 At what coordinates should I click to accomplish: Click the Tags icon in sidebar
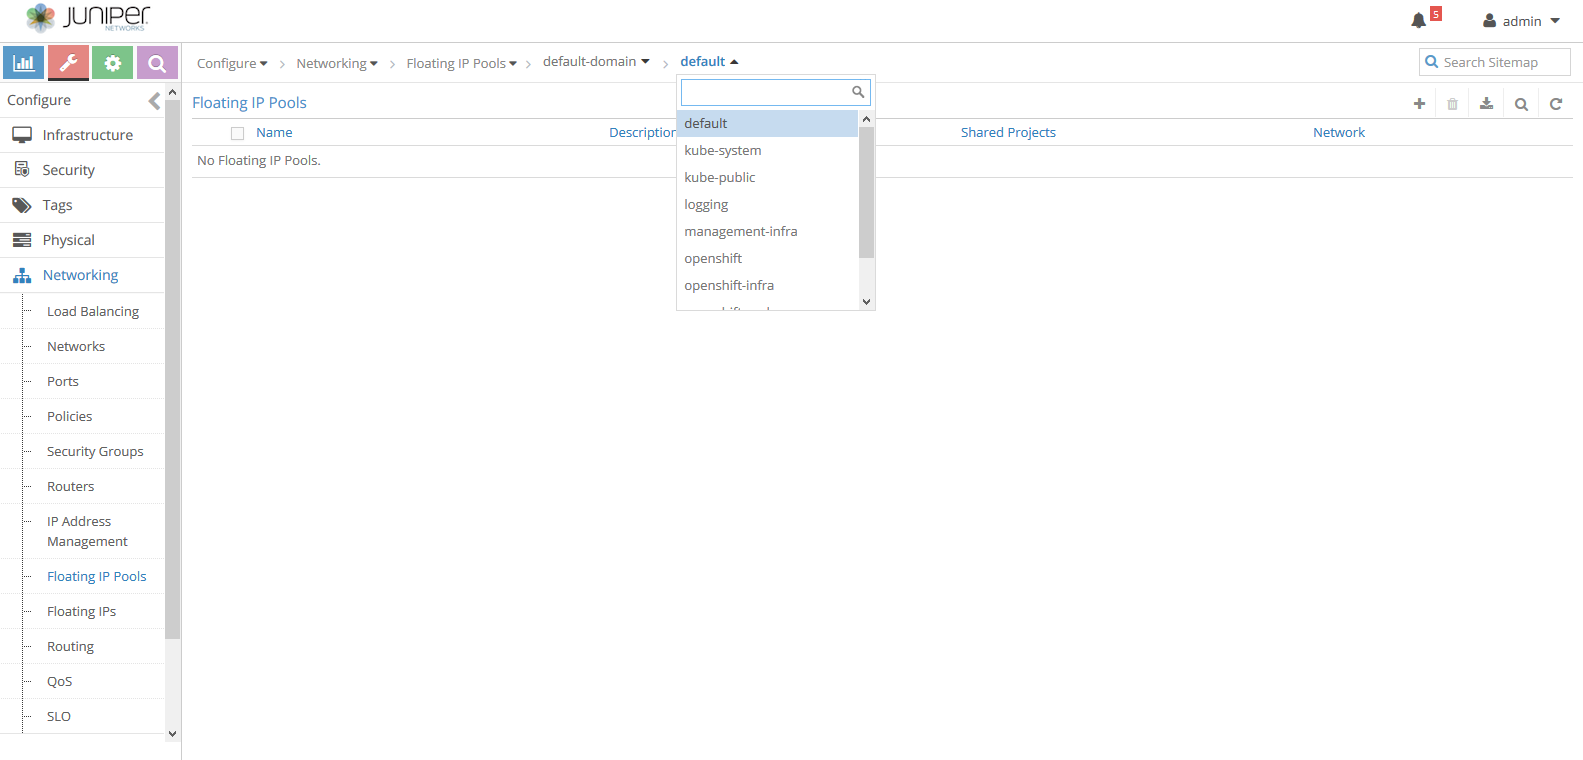click(22, 205)
